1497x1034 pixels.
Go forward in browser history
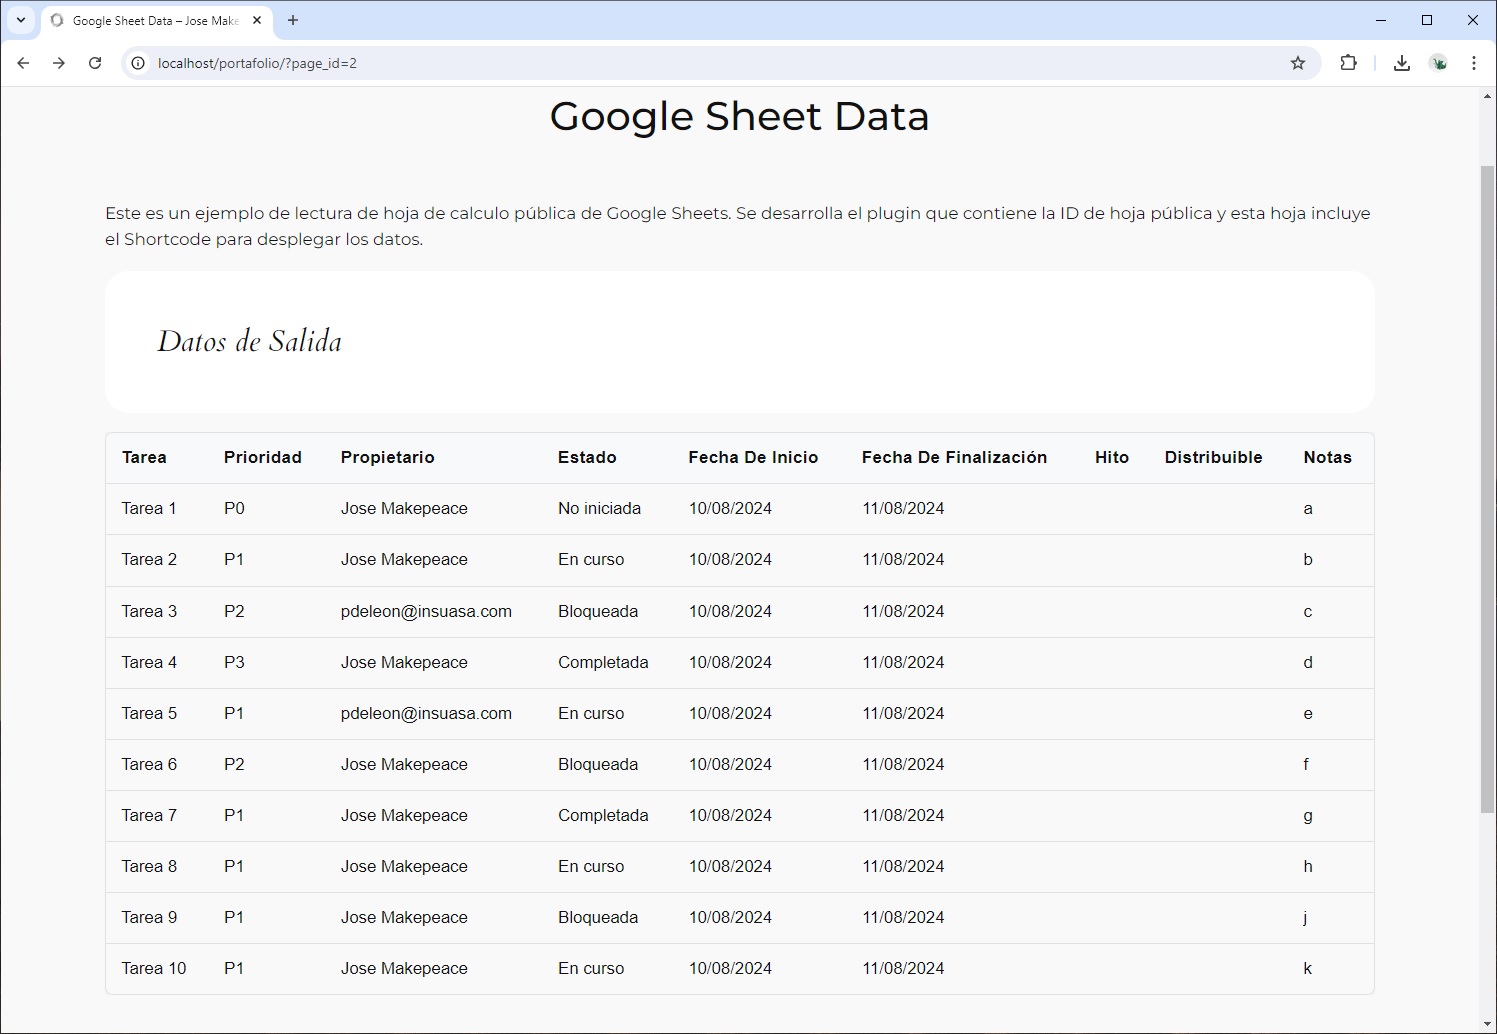(x=59, y=63)
